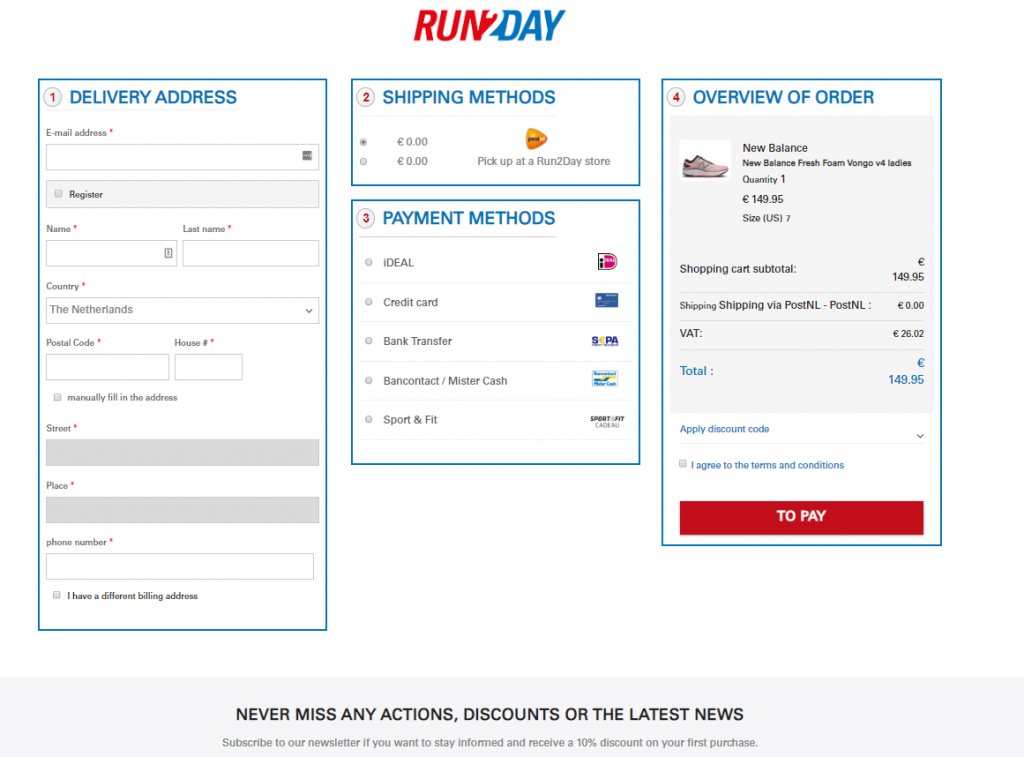The height and width of the screenshot is (757, 1024).
Task: Click the VAT € 26.02 amount
Action: point(908,334)
